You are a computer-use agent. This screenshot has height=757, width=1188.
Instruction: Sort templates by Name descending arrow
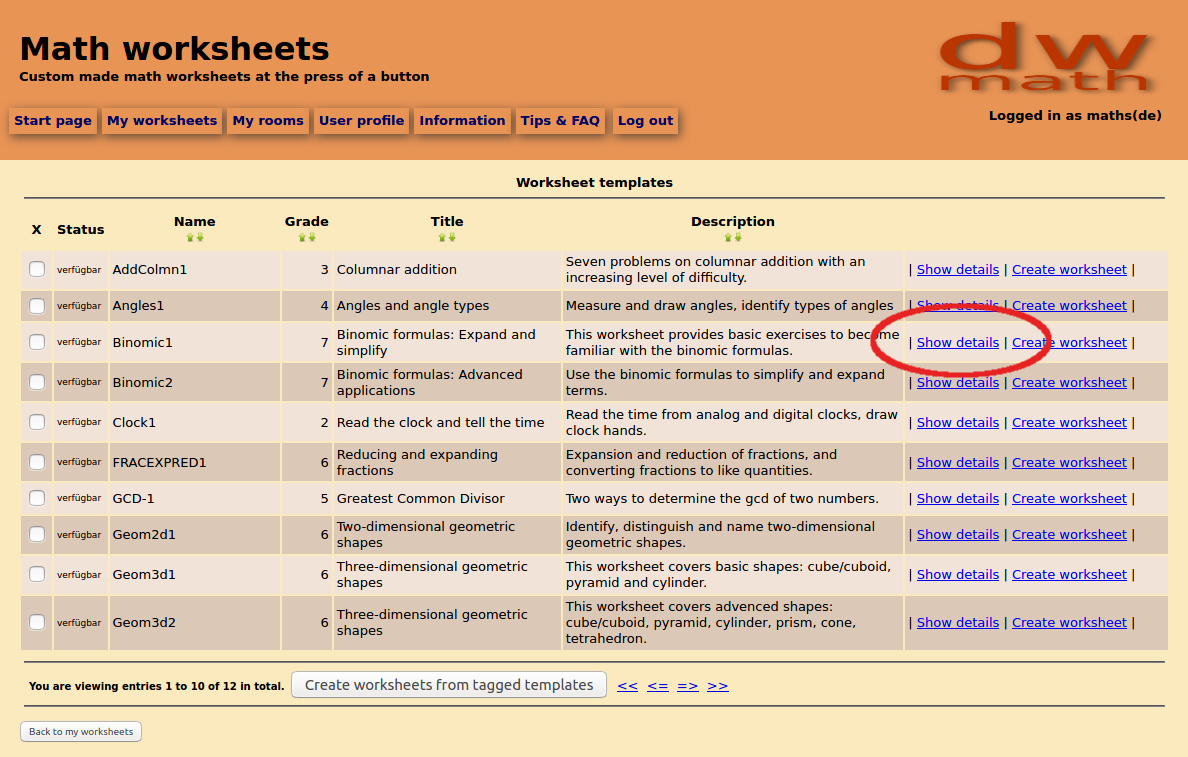[200, 237]
